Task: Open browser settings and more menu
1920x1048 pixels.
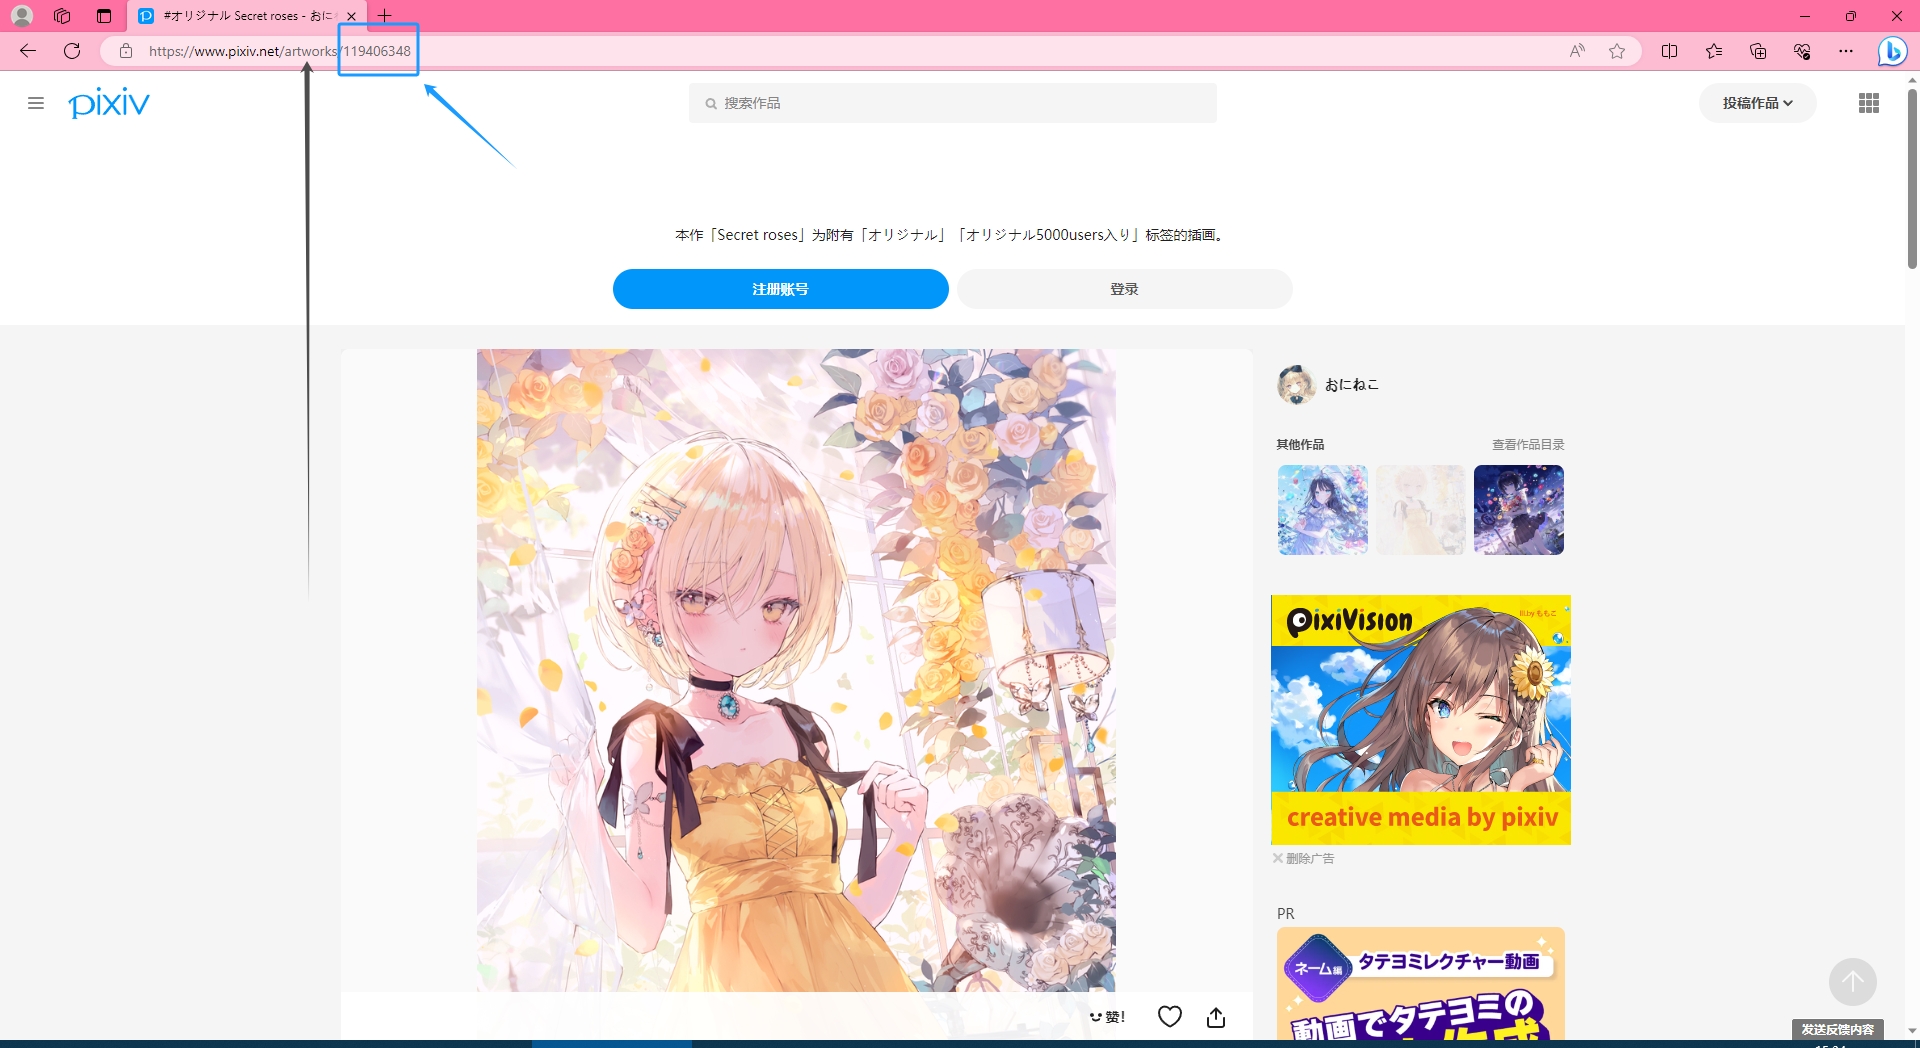Action: click(1846, 51)
